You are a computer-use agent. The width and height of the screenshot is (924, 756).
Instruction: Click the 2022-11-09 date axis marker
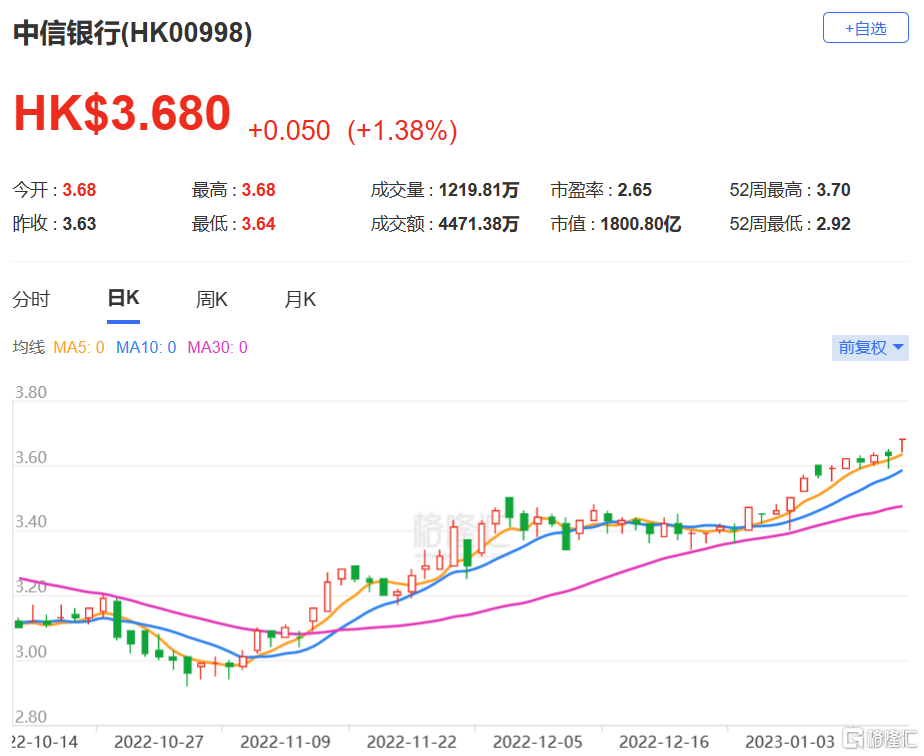[x=285, y=742]
